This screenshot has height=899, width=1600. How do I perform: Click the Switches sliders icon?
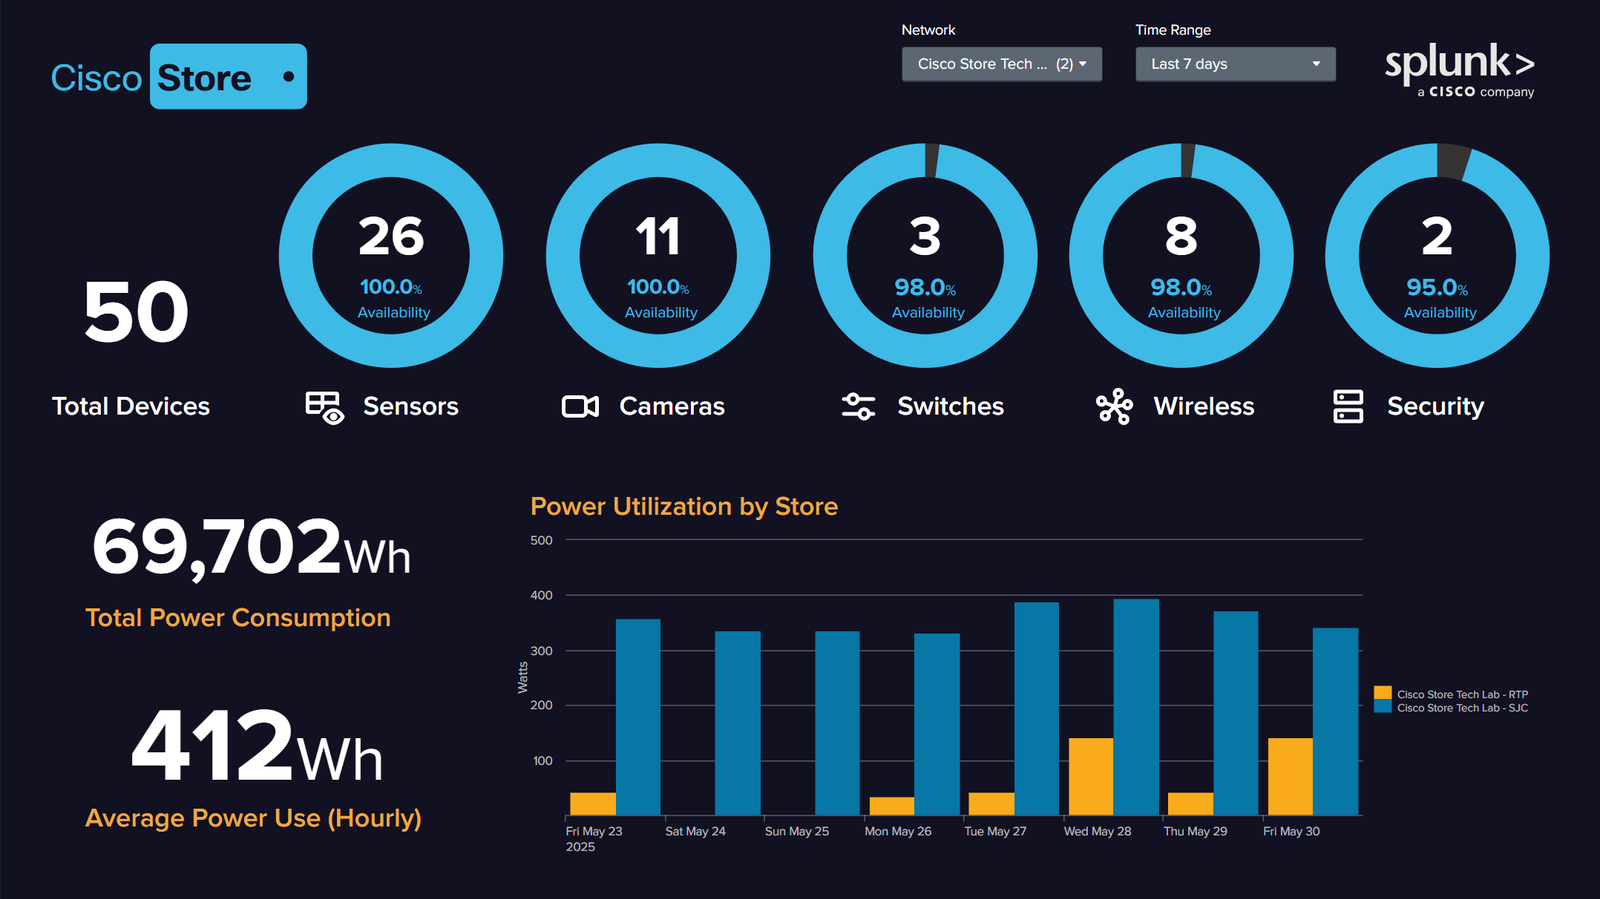tap(858, 406)
